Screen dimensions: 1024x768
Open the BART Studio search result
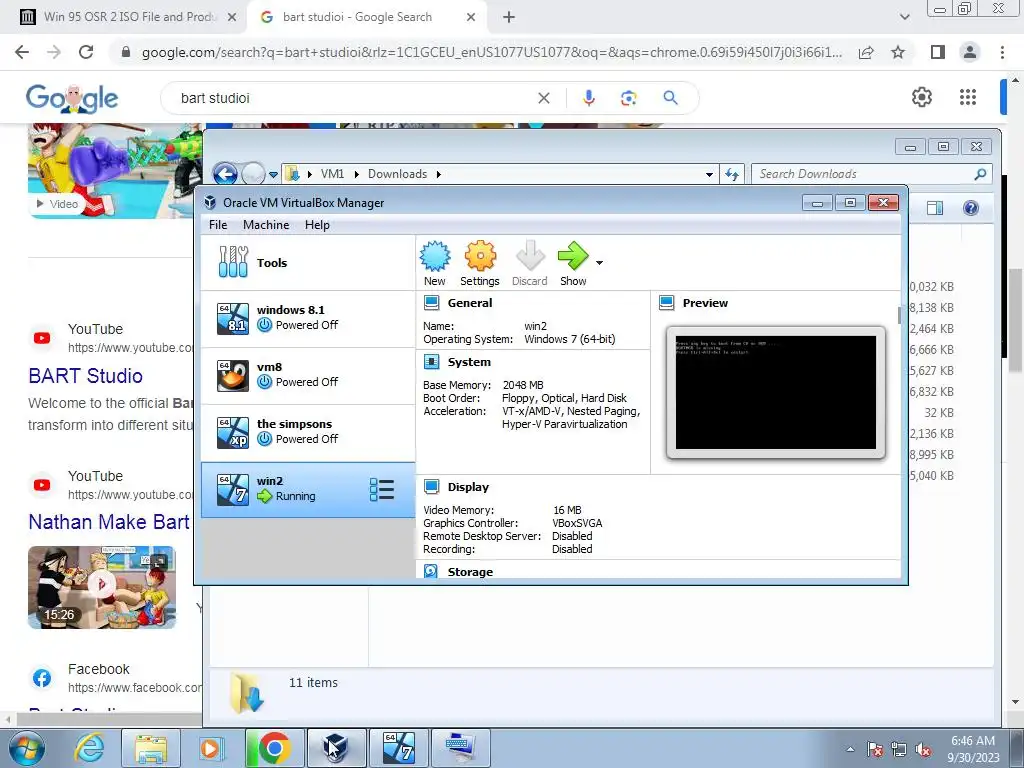pyautogui.click(x=86, y=376)
